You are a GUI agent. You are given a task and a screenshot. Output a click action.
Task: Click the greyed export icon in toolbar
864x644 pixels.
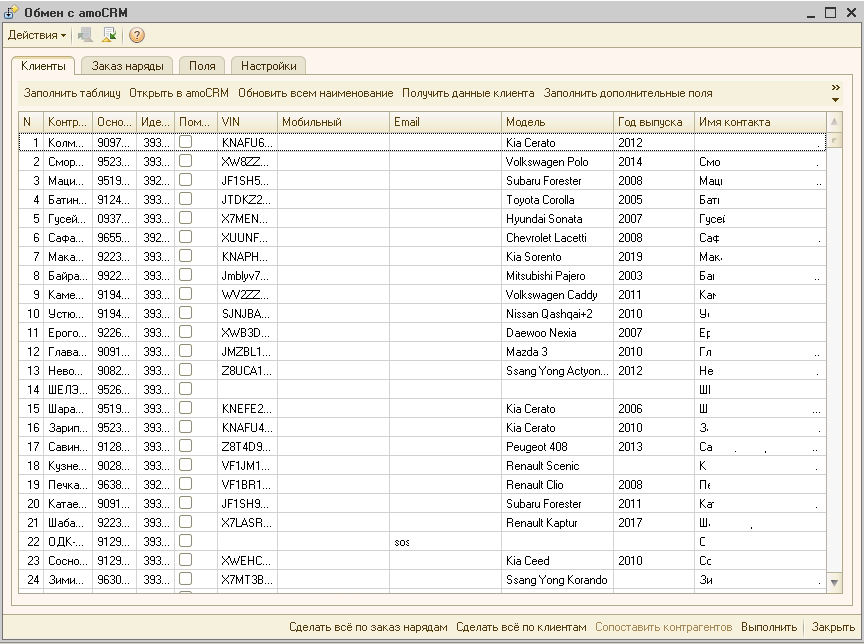[x=85, y=35]
